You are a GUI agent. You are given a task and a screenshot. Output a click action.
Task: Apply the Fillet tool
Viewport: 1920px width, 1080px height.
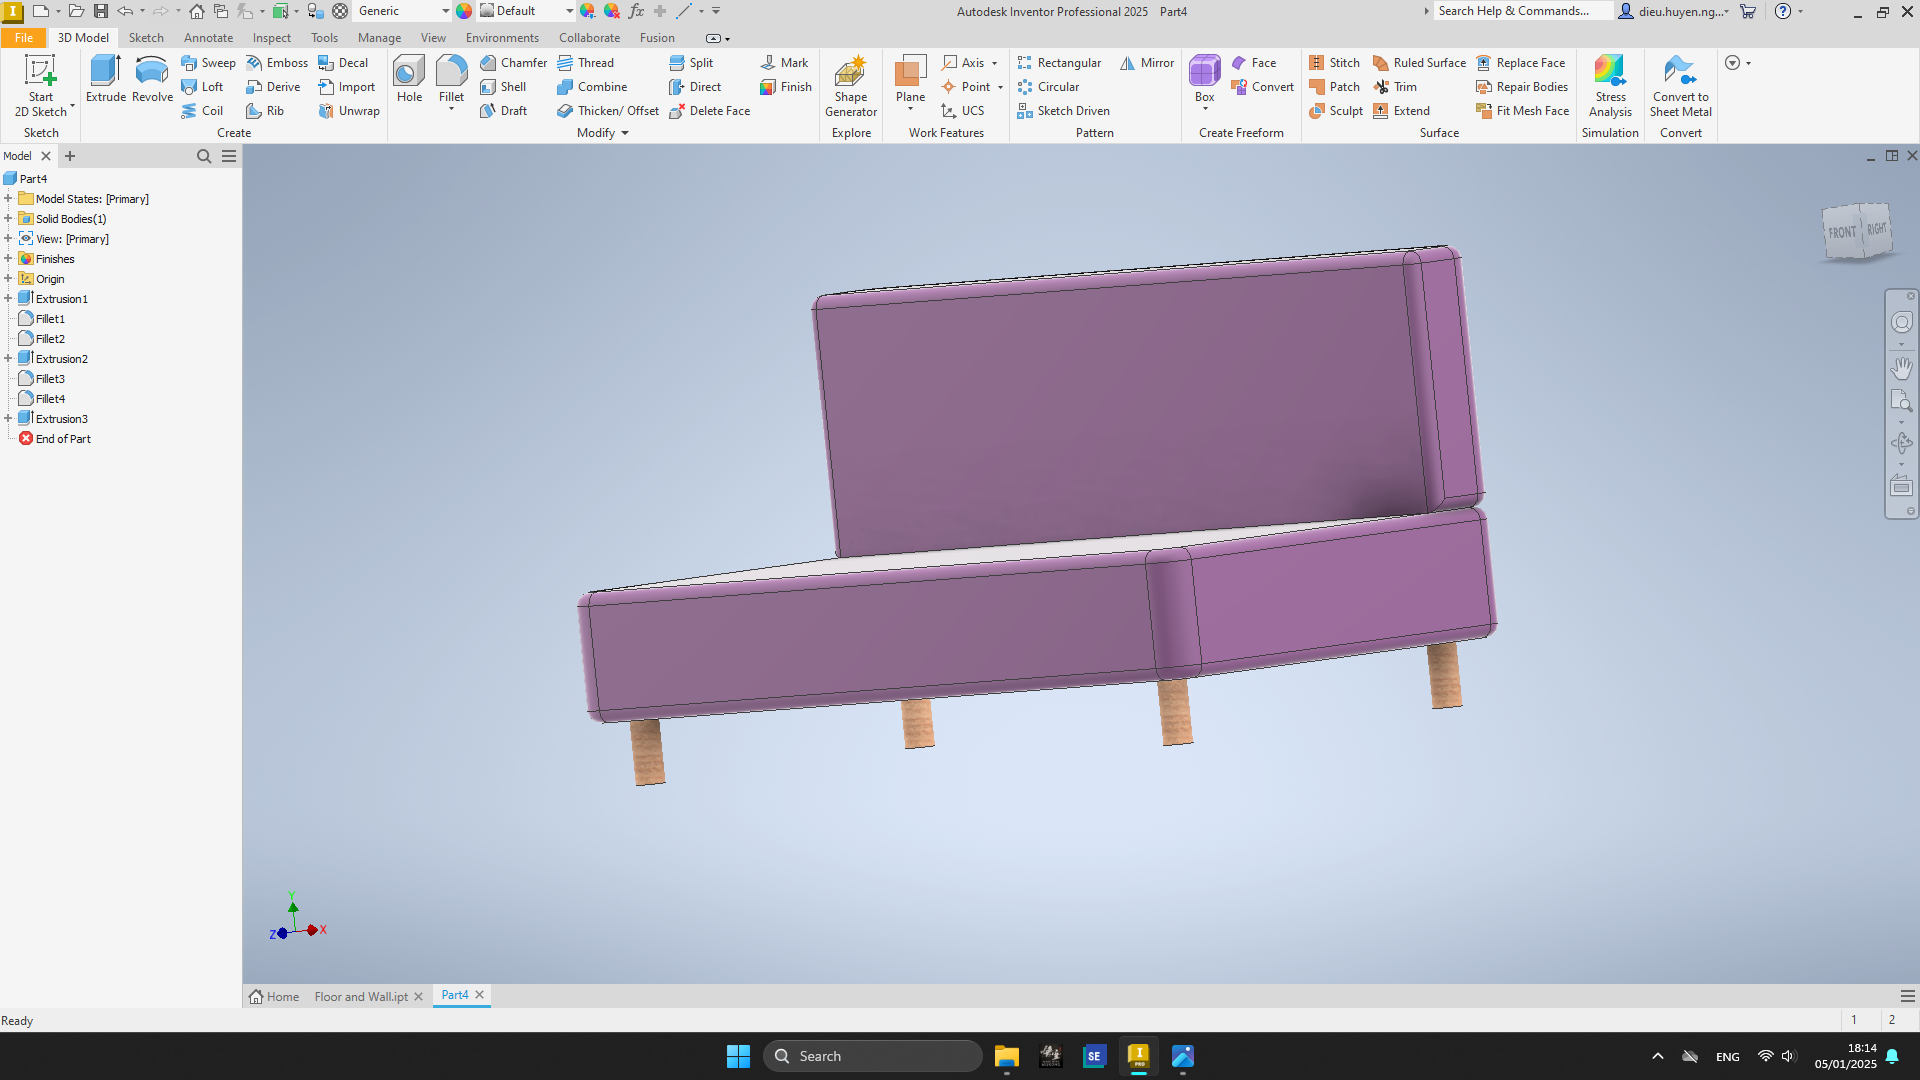coord(451,79)
